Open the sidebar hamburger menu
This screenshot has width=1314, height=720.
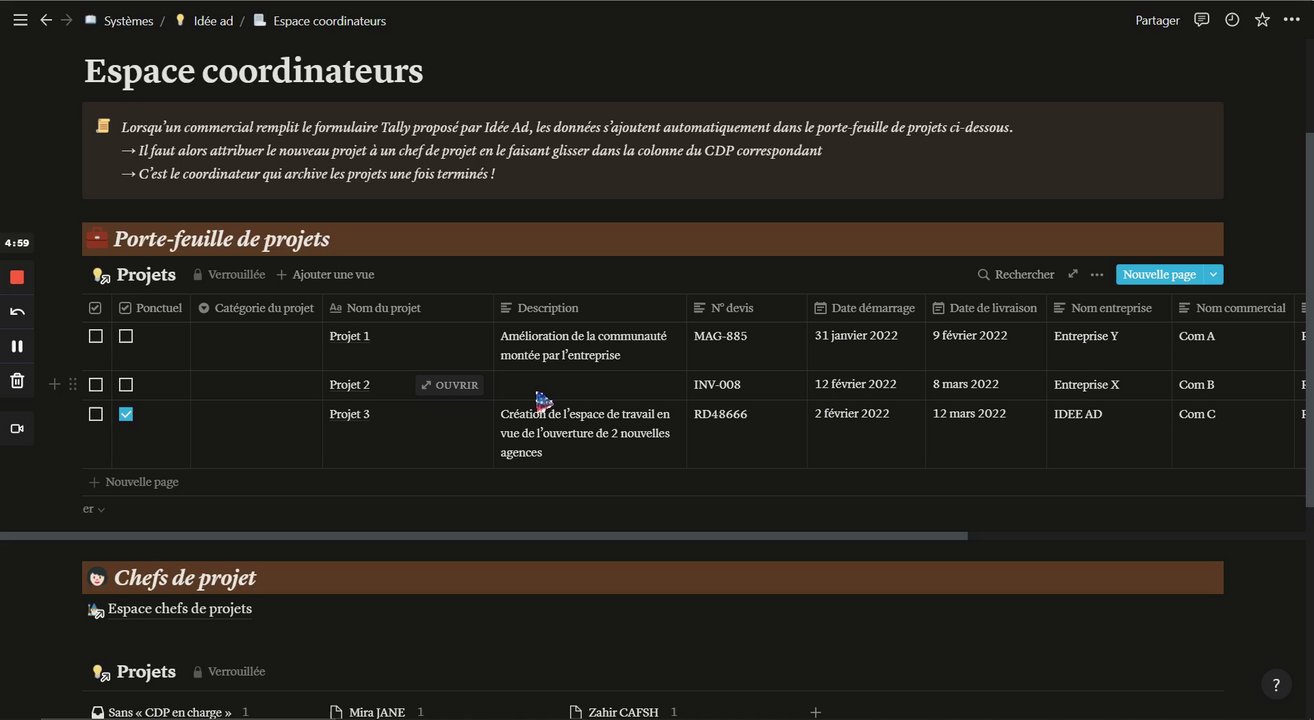[20, 20]
